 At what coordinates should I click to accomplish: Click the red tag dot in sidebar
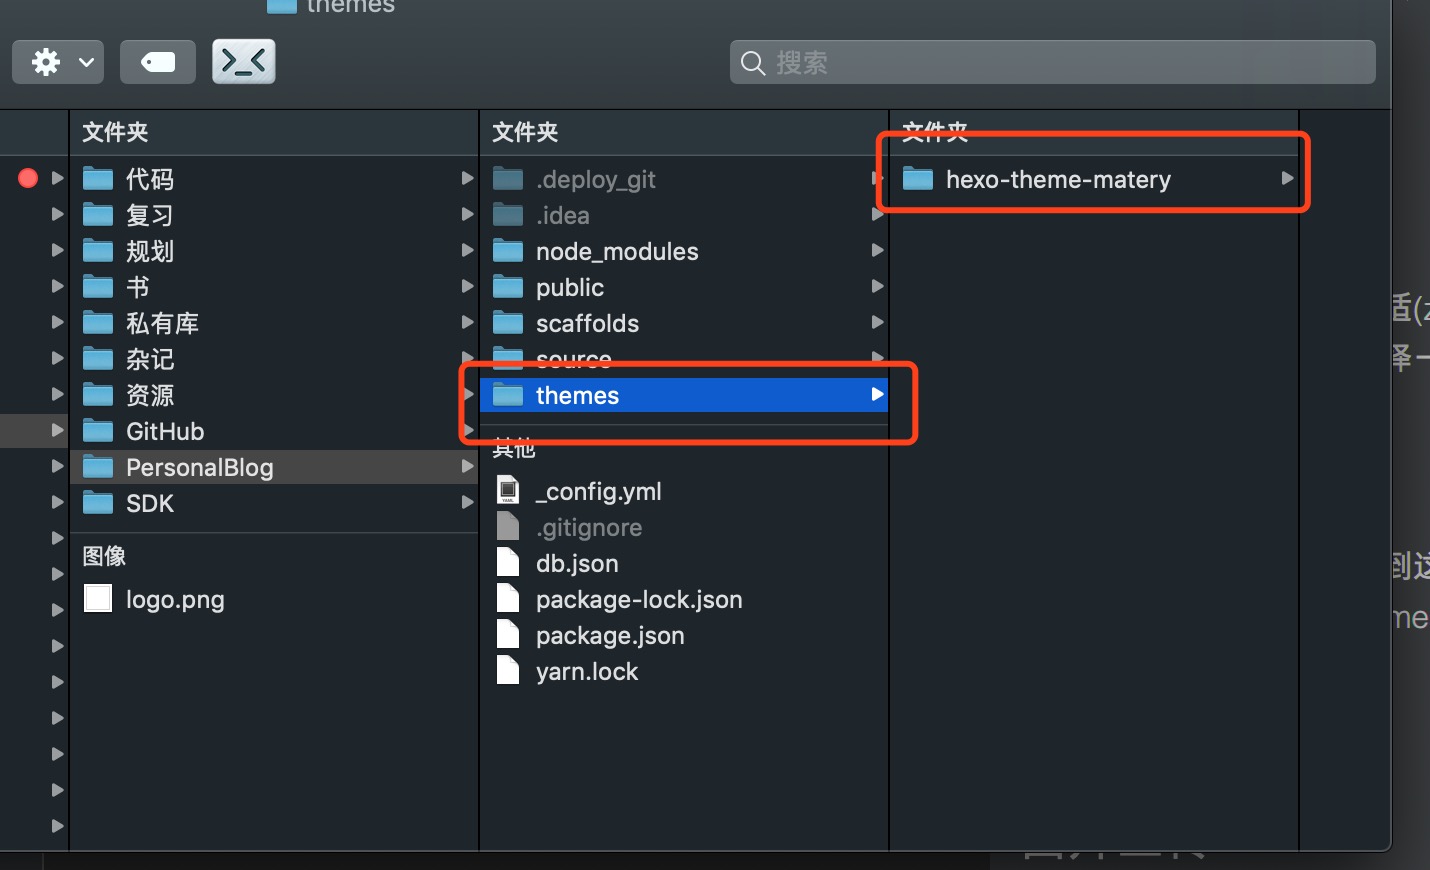[x=28, y=178]
